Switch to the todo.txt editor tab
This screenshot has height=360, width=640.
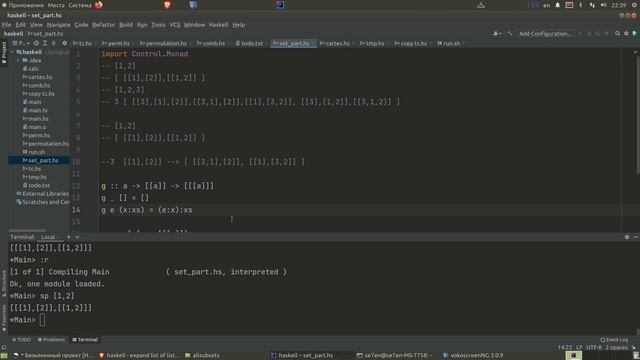click(249, 43)
